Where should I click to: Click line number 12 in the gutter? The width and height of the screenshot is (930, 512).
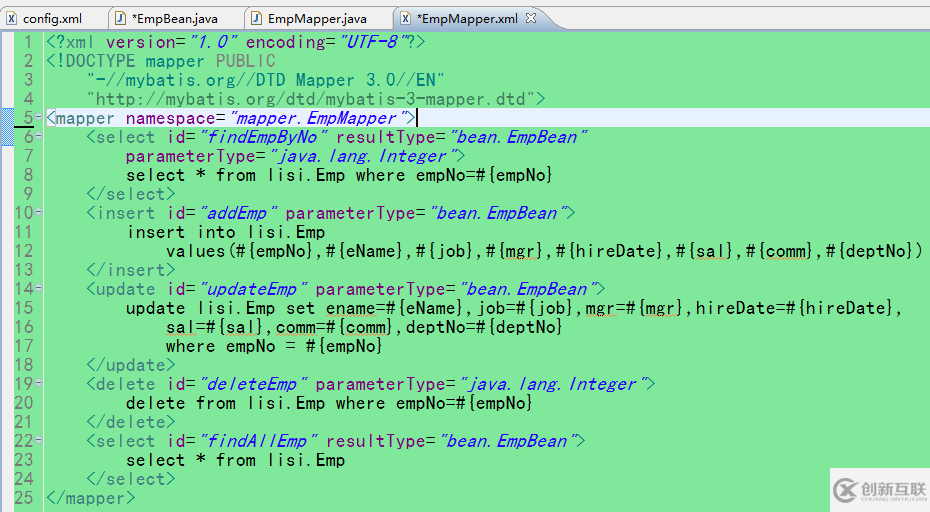(24, 251)
